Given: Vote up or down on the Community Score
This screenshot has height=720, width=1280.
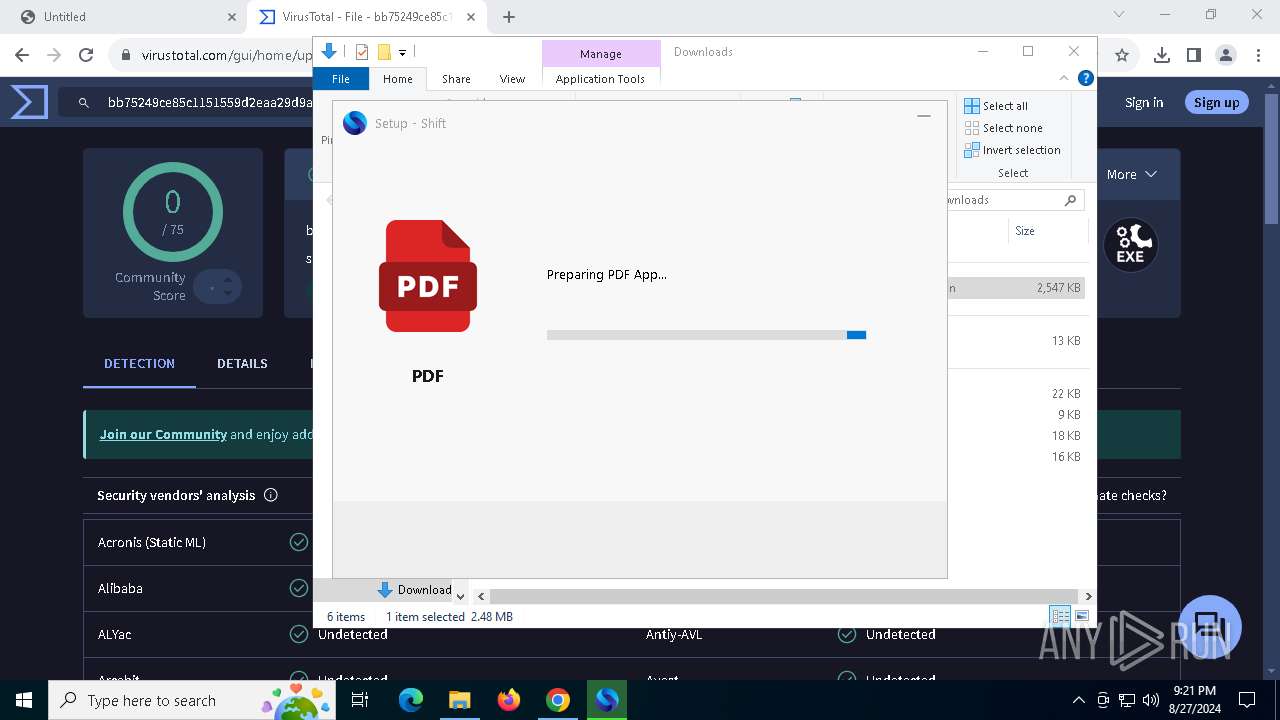Looking at the screenshot, I should point(218,287).
